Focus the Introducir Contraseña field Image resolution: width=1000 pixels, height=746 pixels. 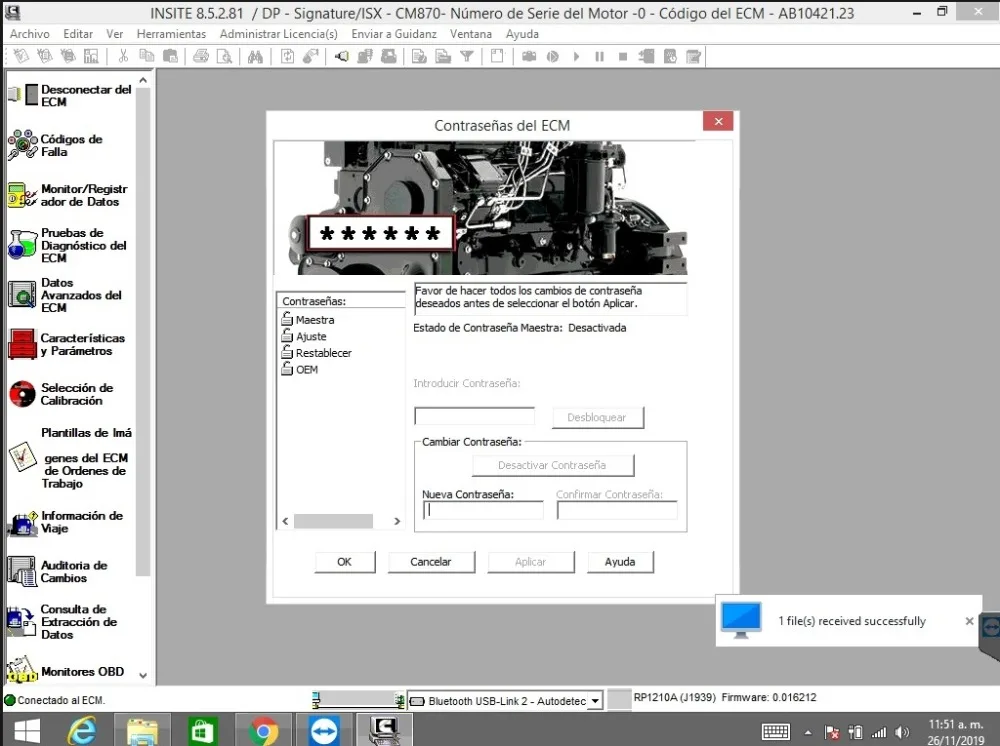point(474,416)
